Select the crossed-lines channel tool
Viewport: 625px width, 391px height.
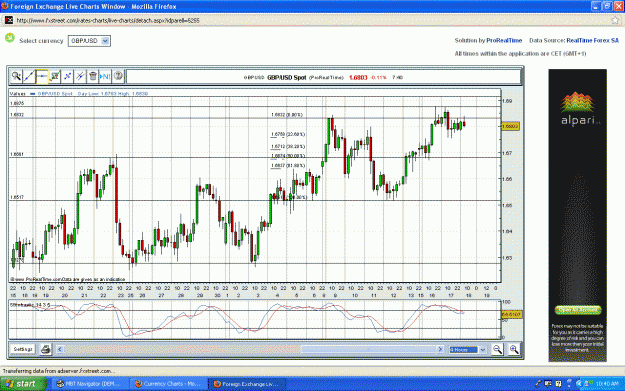[80, 76]
